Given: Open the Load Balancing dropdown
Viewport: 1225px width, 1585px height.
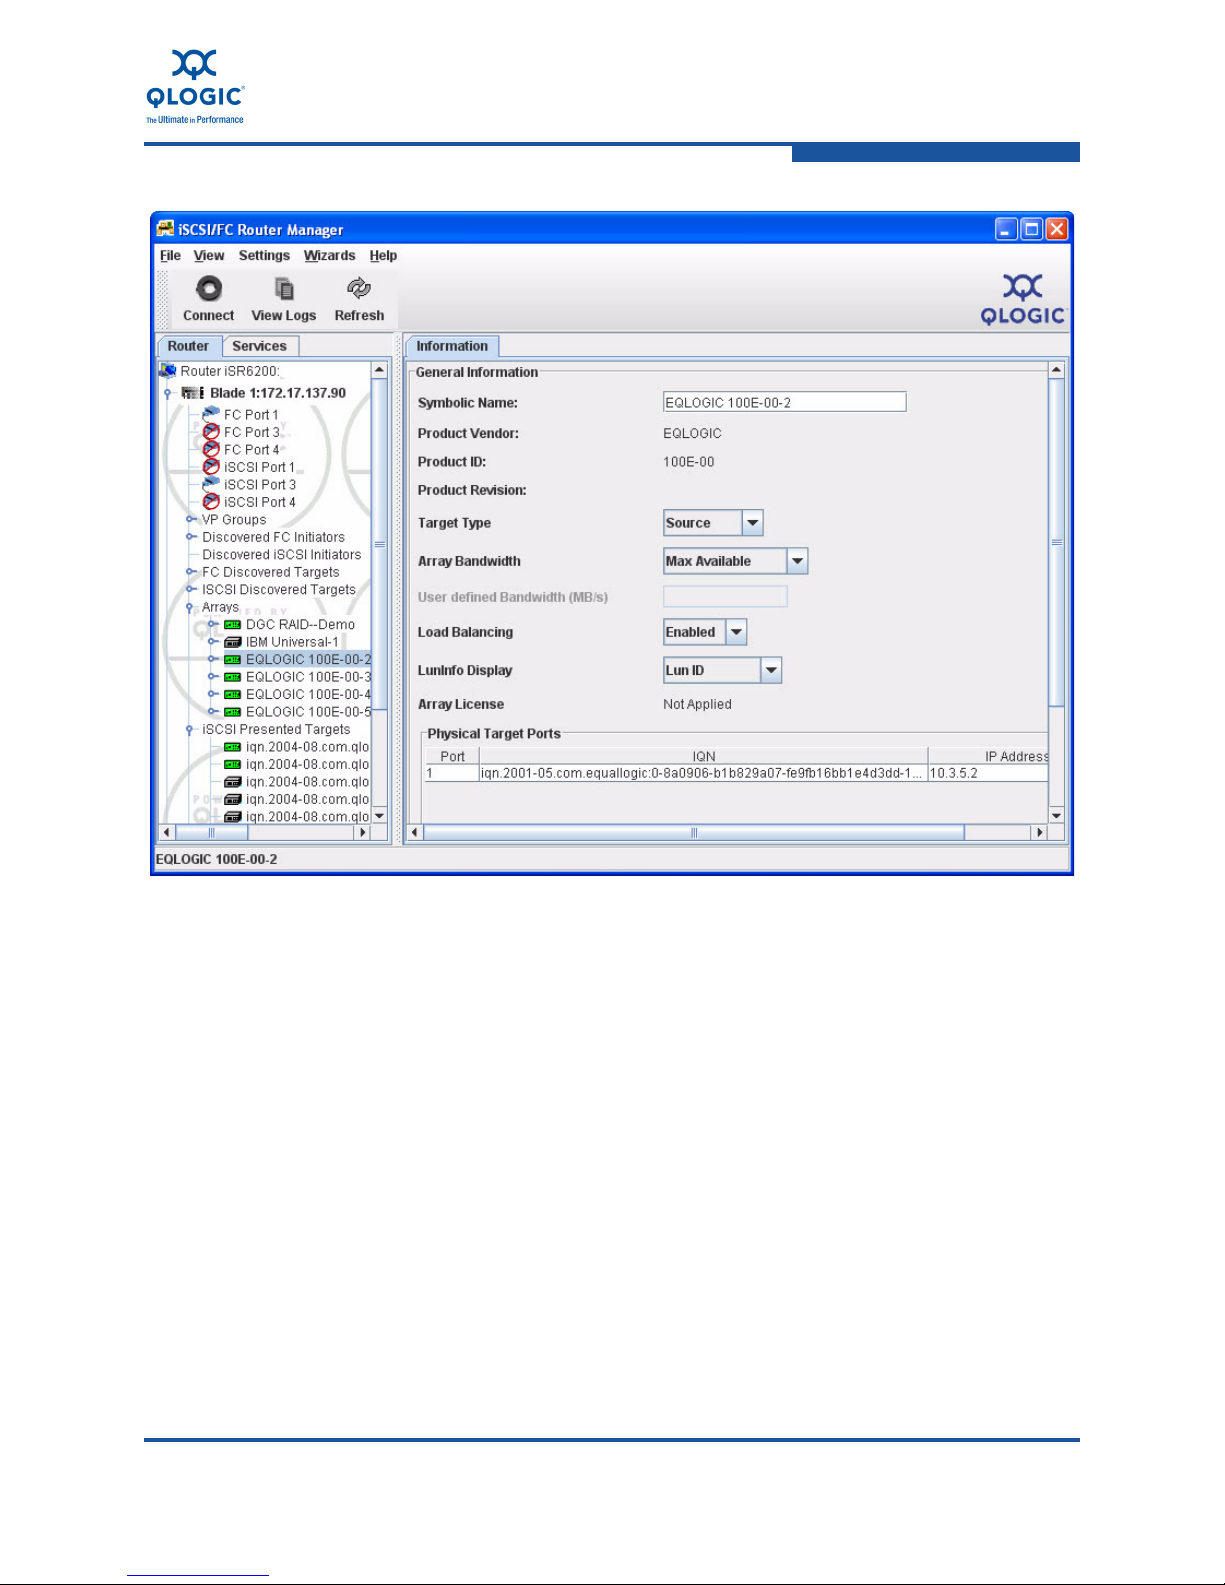Looking at the screenshot, I should pos(736,632).
